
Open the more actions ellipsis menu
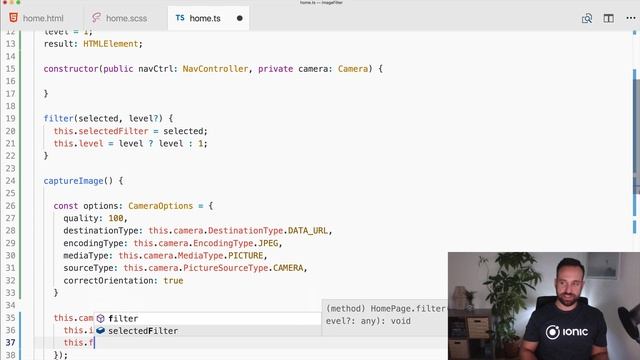pos(631,18)
